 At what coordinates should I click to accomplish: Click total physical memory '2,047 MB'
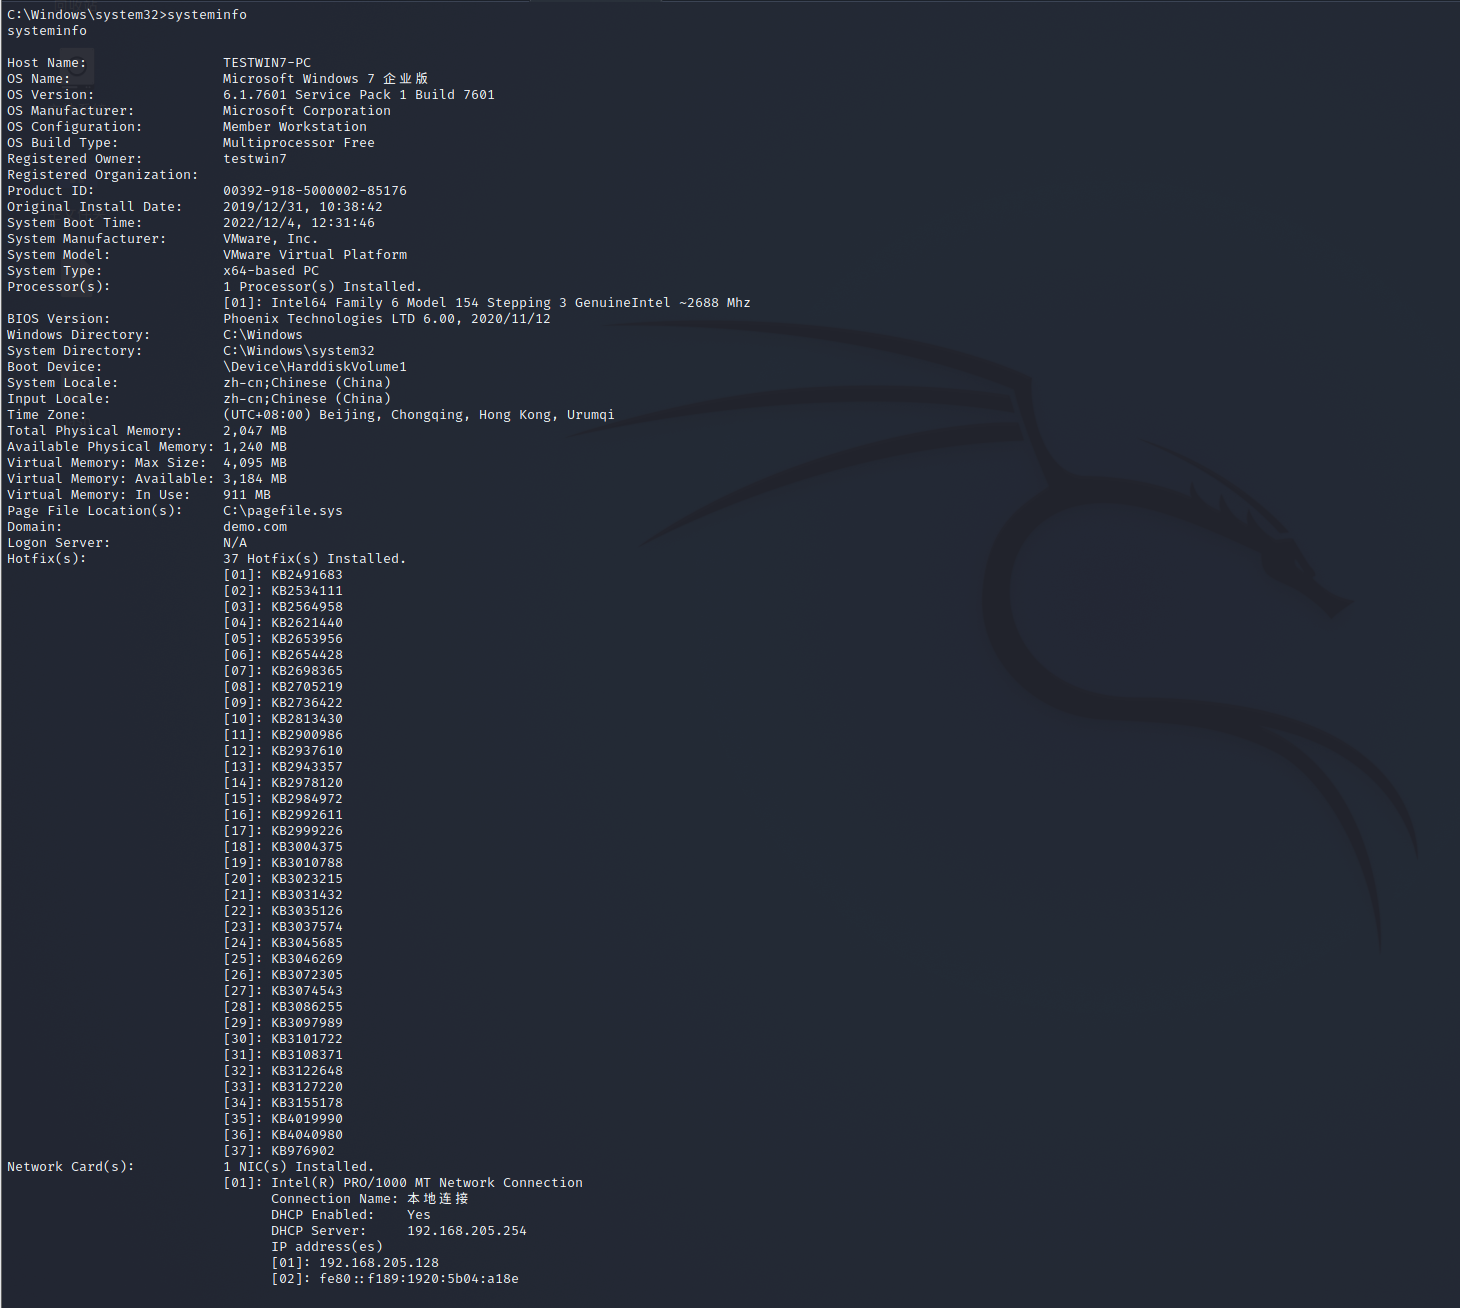coord(255,431)
